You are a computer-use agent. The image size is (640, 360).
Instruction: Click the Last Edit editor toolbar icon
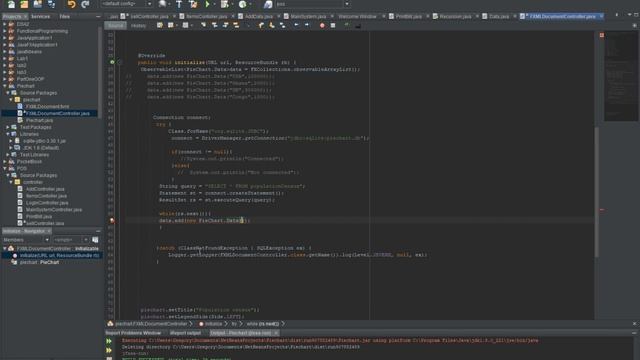[x=160, y=25]
